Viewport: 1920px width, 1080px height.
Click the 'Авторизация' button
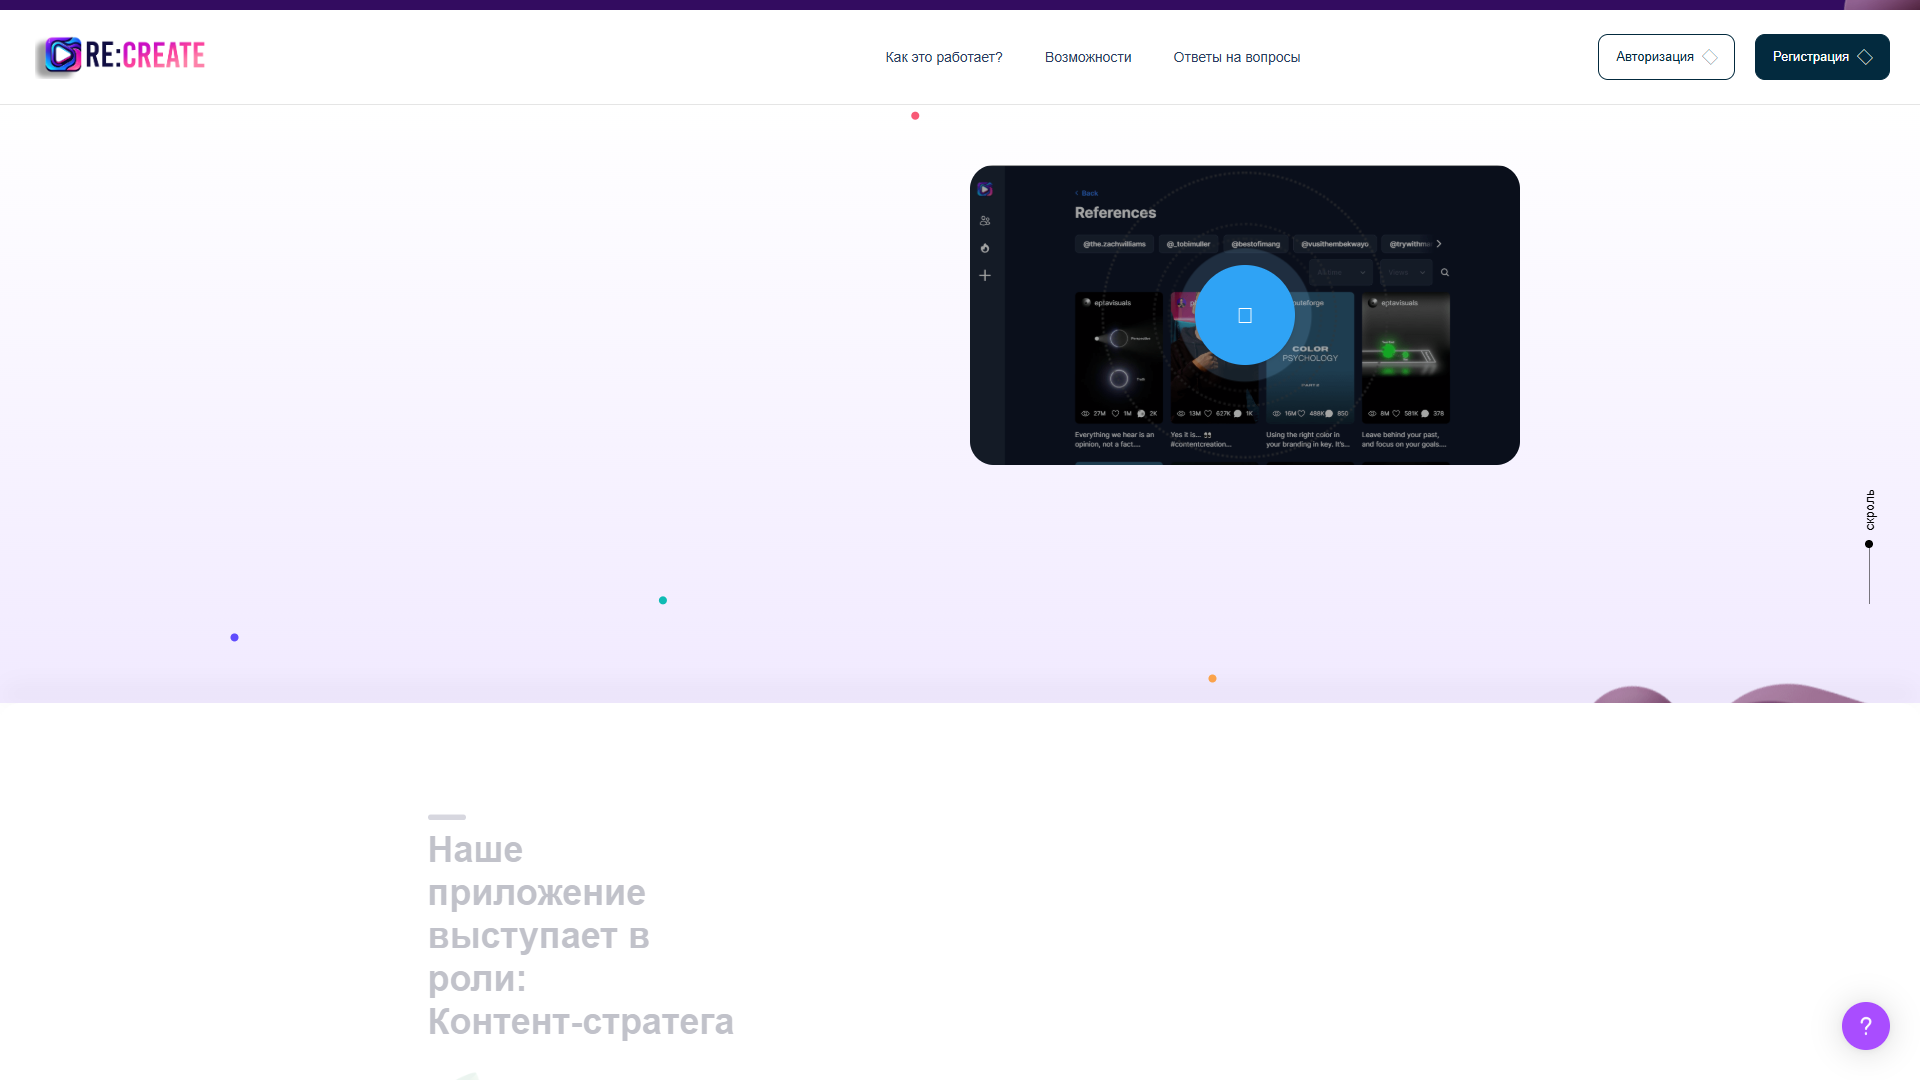(1666, 57)
